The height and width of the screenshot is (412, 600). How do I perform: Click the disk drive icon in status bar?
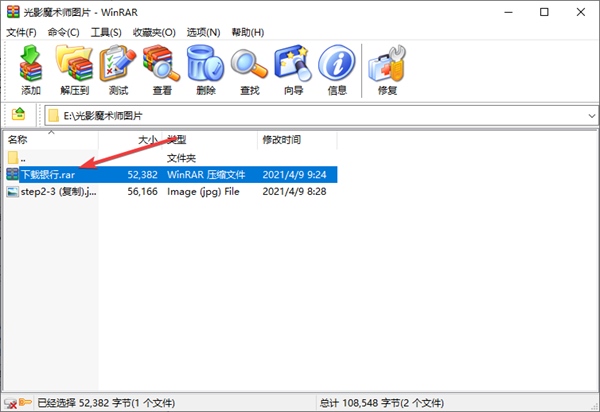pyautogui.click(x=10, y=403)
